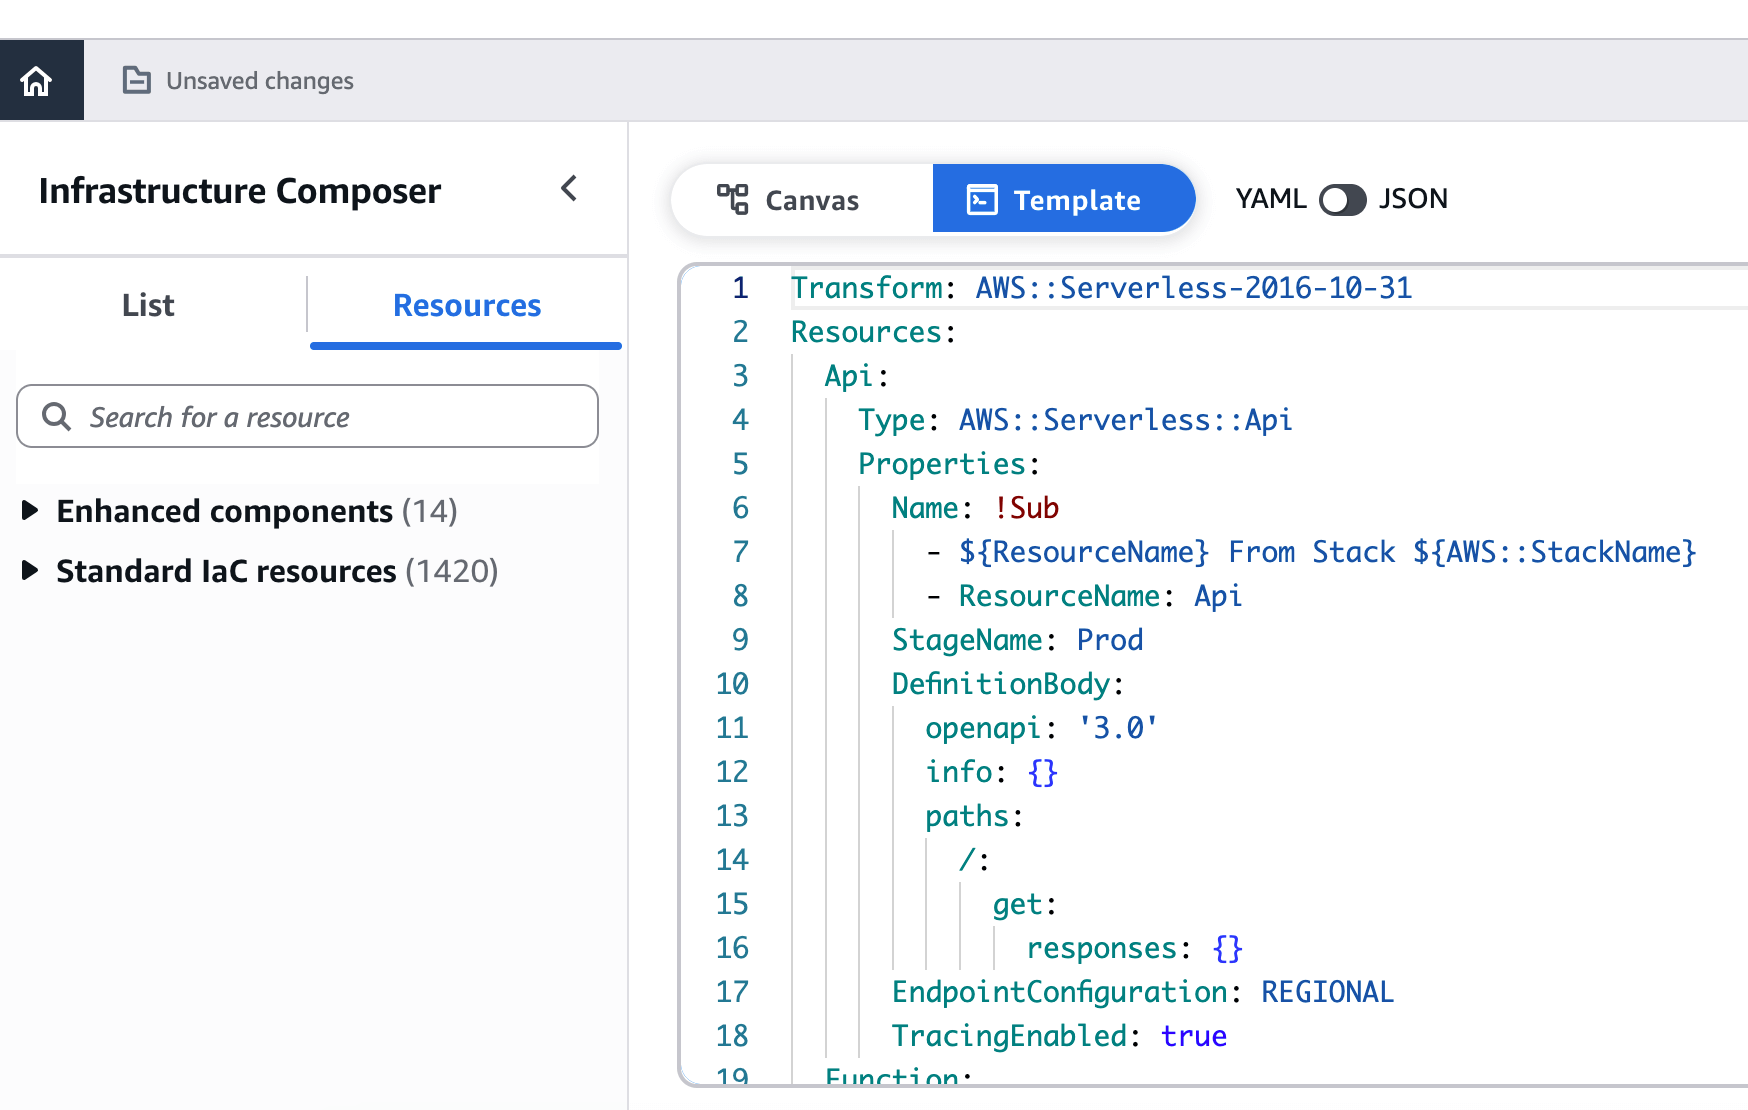The height and width of the screenshot is (1110, 1748).
Task: Switch to the List tab
Action: [x=147, y=305]
